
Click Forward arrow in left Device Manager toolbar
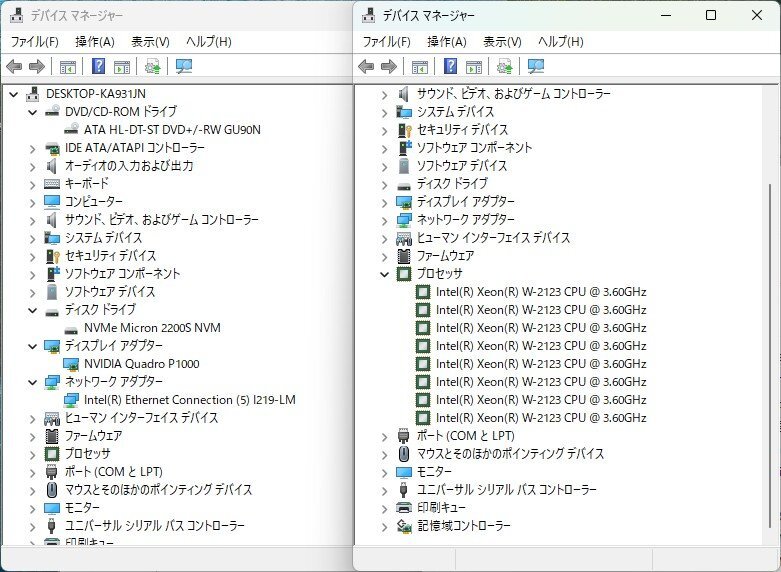coord(37,66)
